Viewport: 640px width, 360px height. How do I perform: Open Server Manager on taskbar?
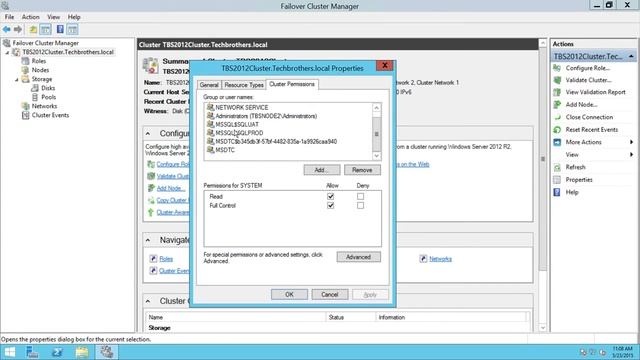coord(32,352)
